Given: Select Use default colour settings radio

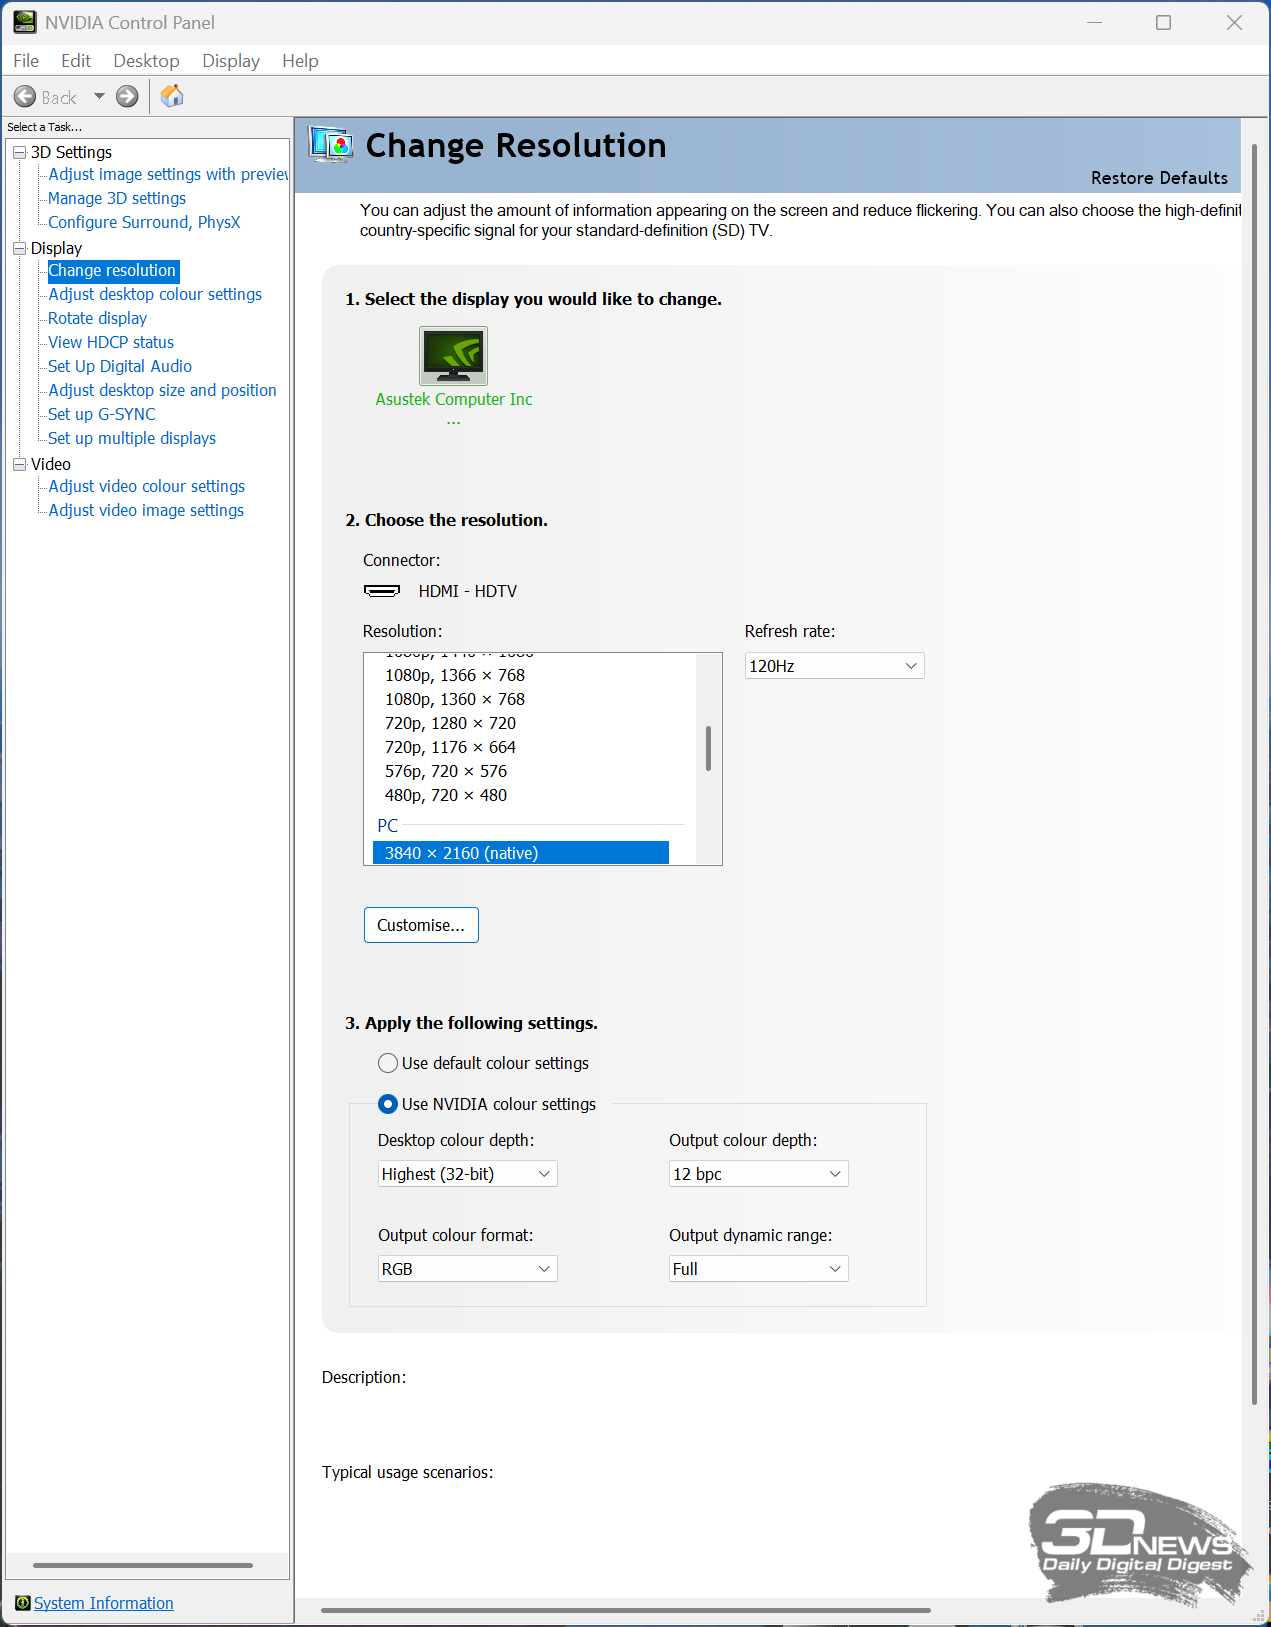Looking at the screenshot, I should pyautogui.click(x=388, y=1063).
